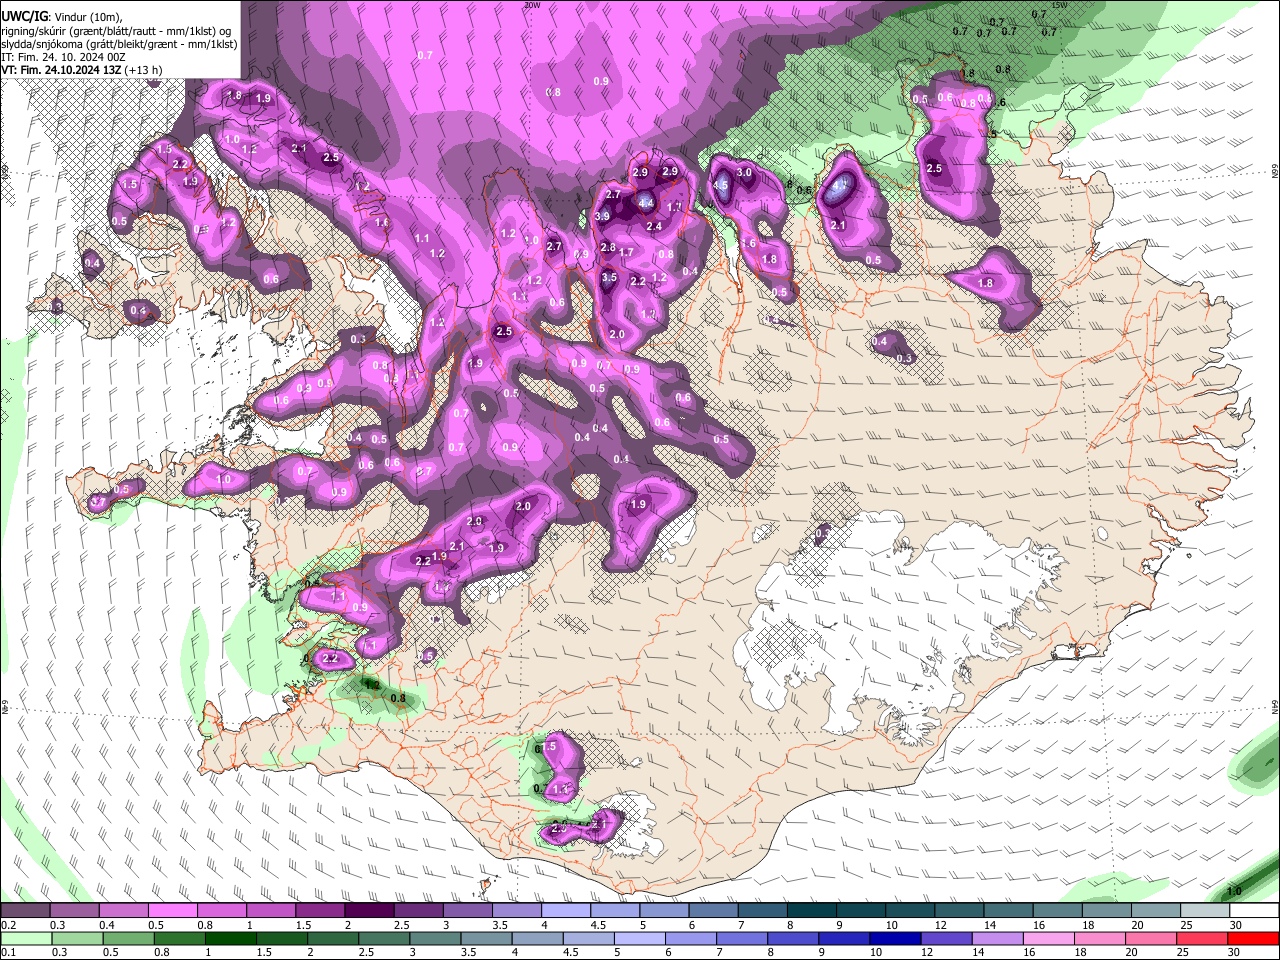Click the 'UWC/IG' title in the header box
Viewport: 1280px width, 960px height.
click(24, 16)
